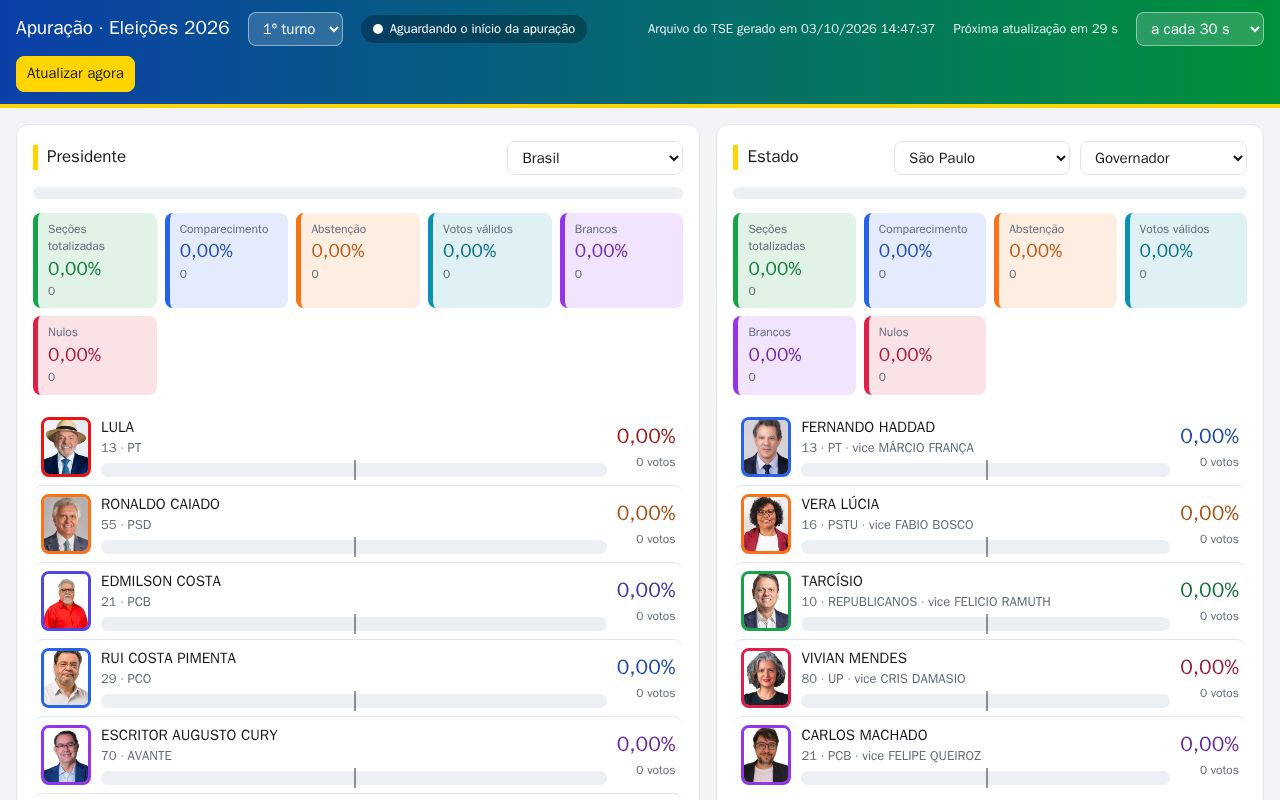The height and width of the screenshot is (800, 1280).
Task: Click the Votos válidos card in Estado panel
Action: pyautogui.click(x=1186, y=260)
